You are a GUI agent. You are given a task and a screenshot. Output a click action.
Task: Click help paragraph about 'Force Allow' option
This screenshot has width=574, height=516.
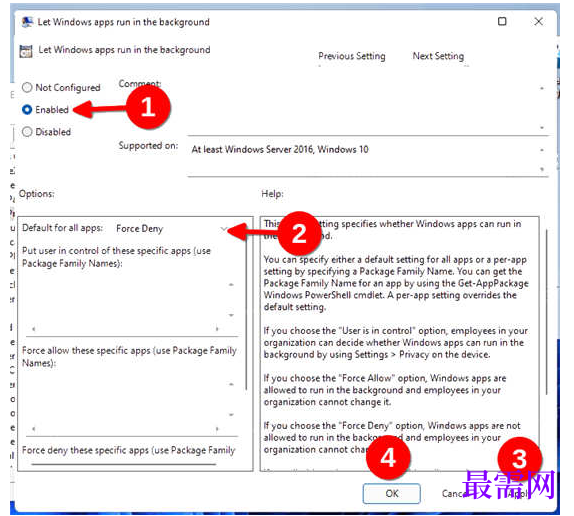[x=385, y=390]
